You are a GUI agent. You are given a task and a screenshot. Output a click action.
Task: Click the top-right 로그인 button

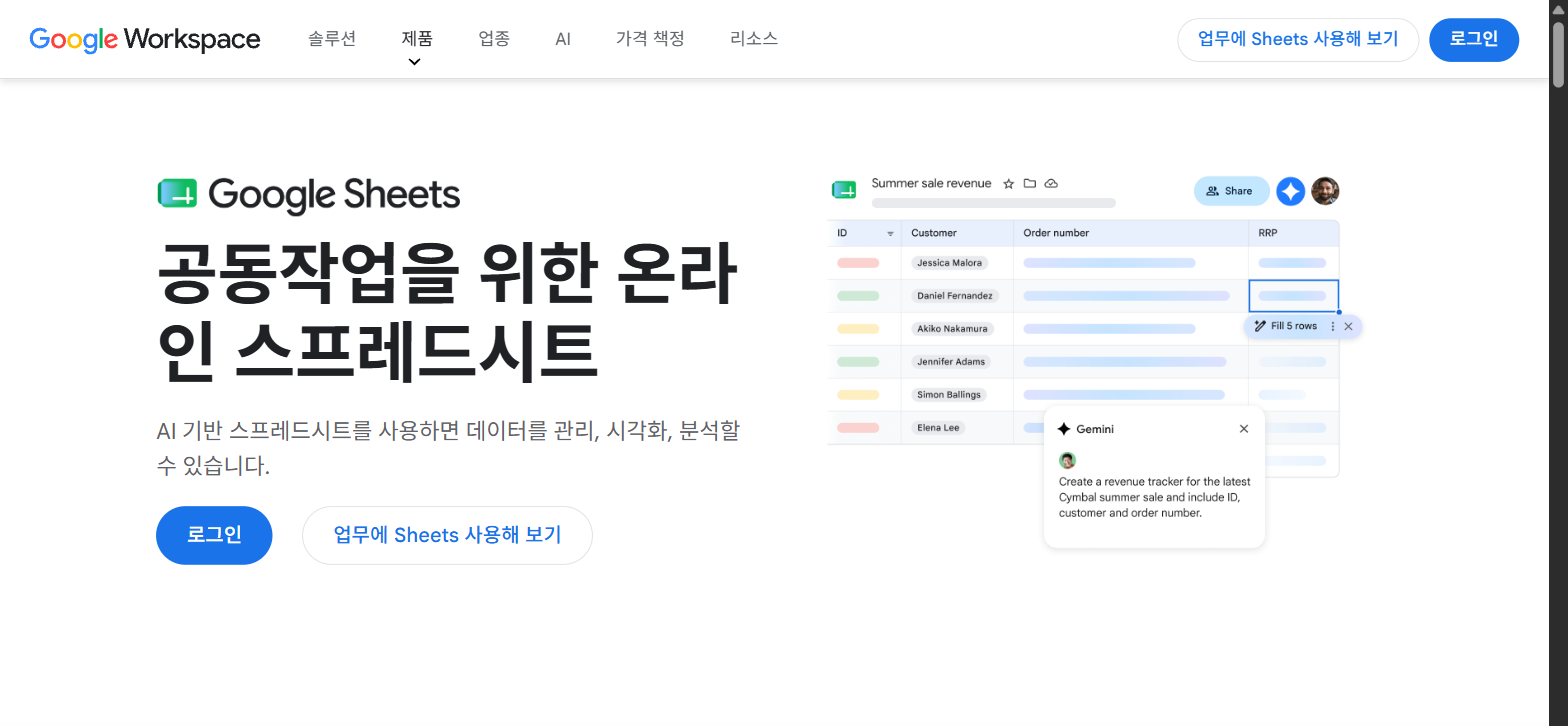click(x=1474, y=40)
